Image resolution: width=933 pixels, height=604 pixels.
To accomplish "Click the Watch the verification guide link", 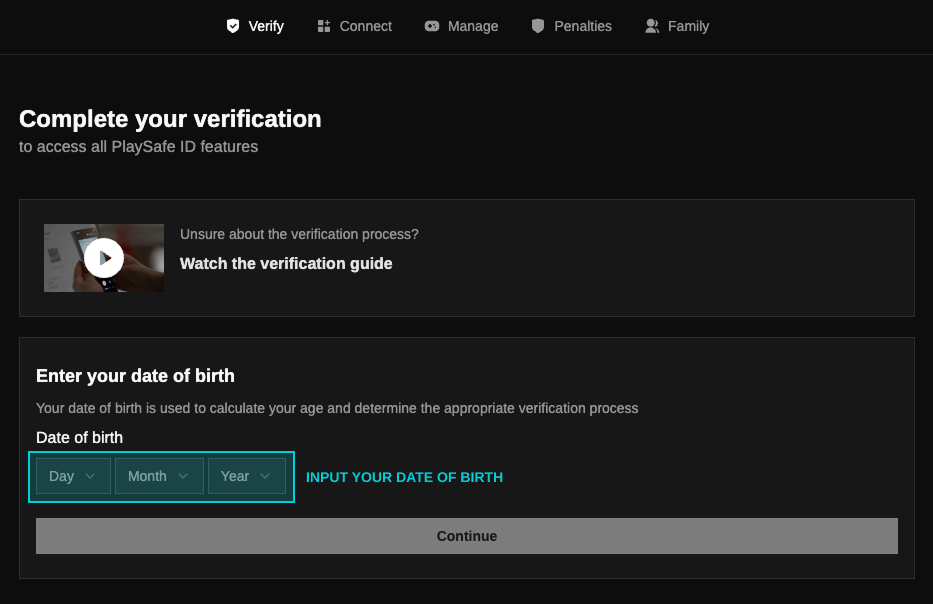I will pyautogui.click(x=286, y=264).
